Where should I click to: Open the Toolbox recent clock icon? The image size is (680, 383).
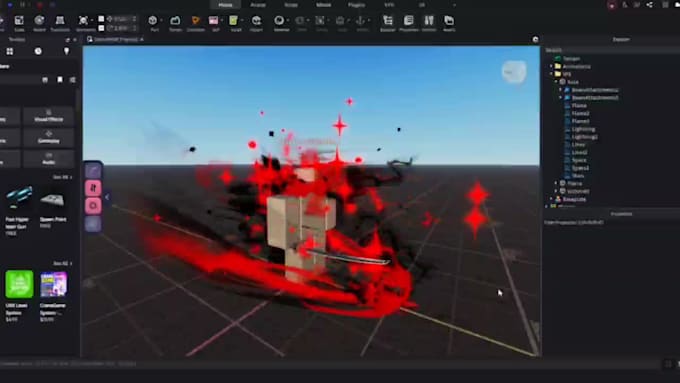tap(38, 51)
